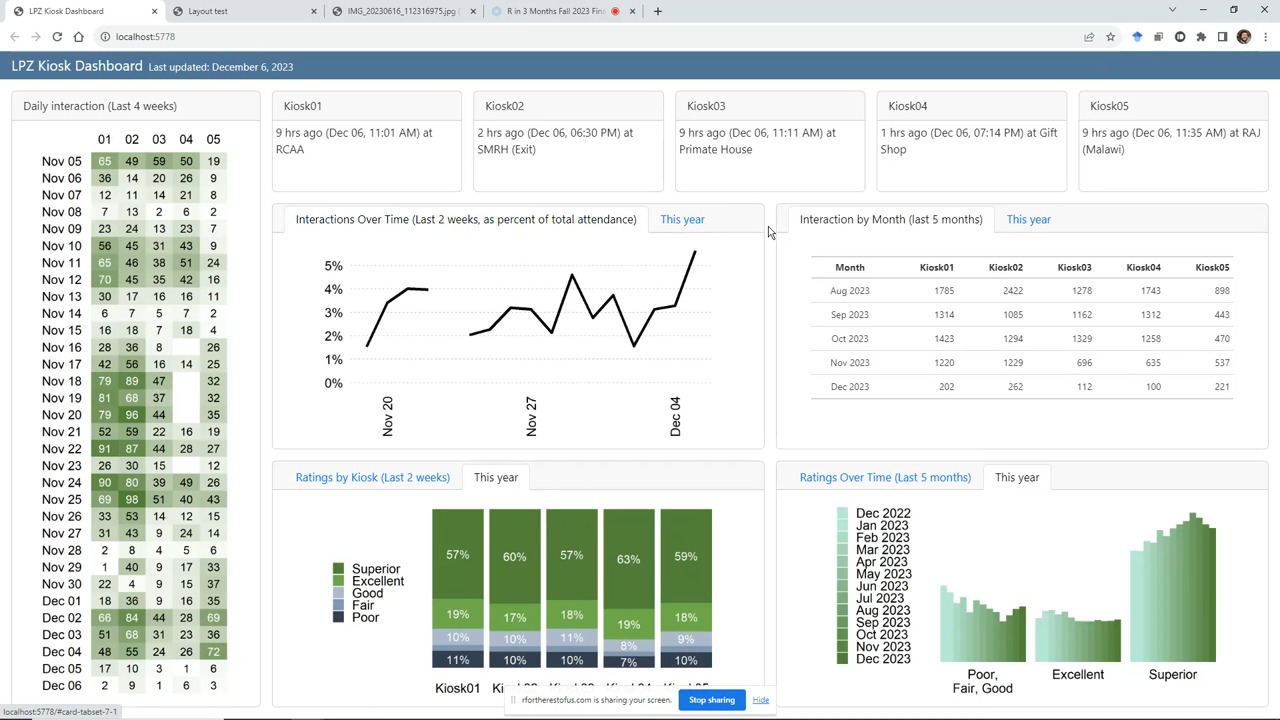Click the share page icon in address bar
The height and width of the screenshot is (720, 1280).
pos(1088,37)
